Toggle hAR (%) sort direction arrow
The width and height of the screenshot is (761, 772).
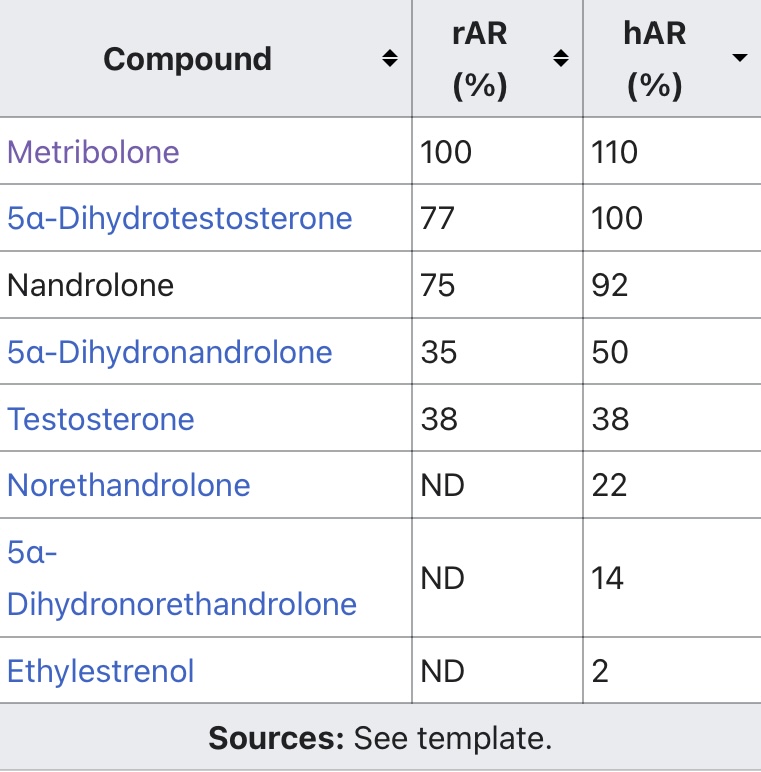pyautogui.click(x=739, y=58)
